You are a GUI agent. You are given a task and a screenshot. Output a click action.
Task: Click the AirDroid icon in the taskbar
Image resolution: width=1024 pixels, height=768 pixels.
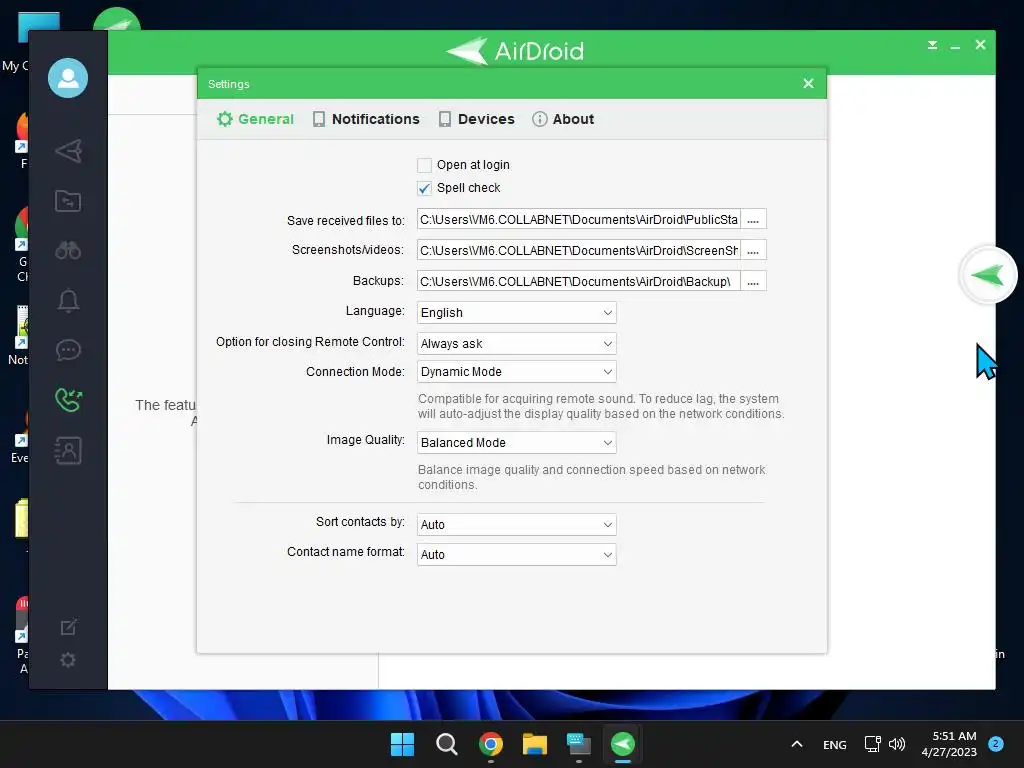[622, 744]
